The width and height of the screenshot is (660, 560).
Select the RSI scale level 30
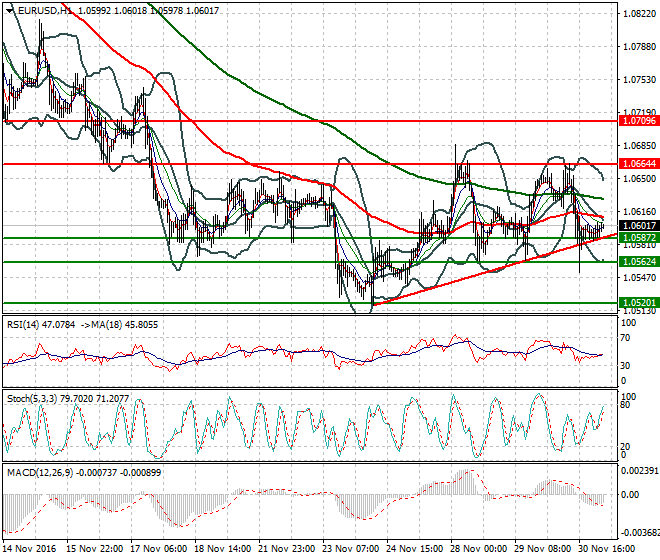click(x=625, y=365)
